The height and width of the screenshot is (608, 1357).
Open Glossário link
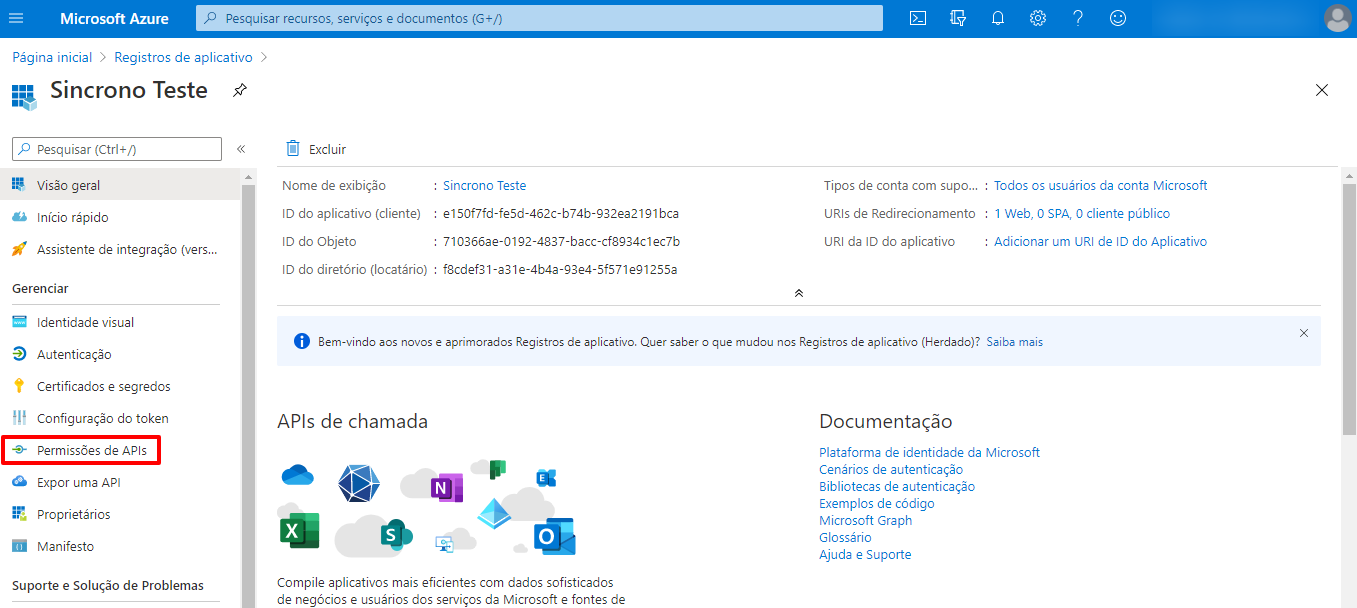point(845,537)
